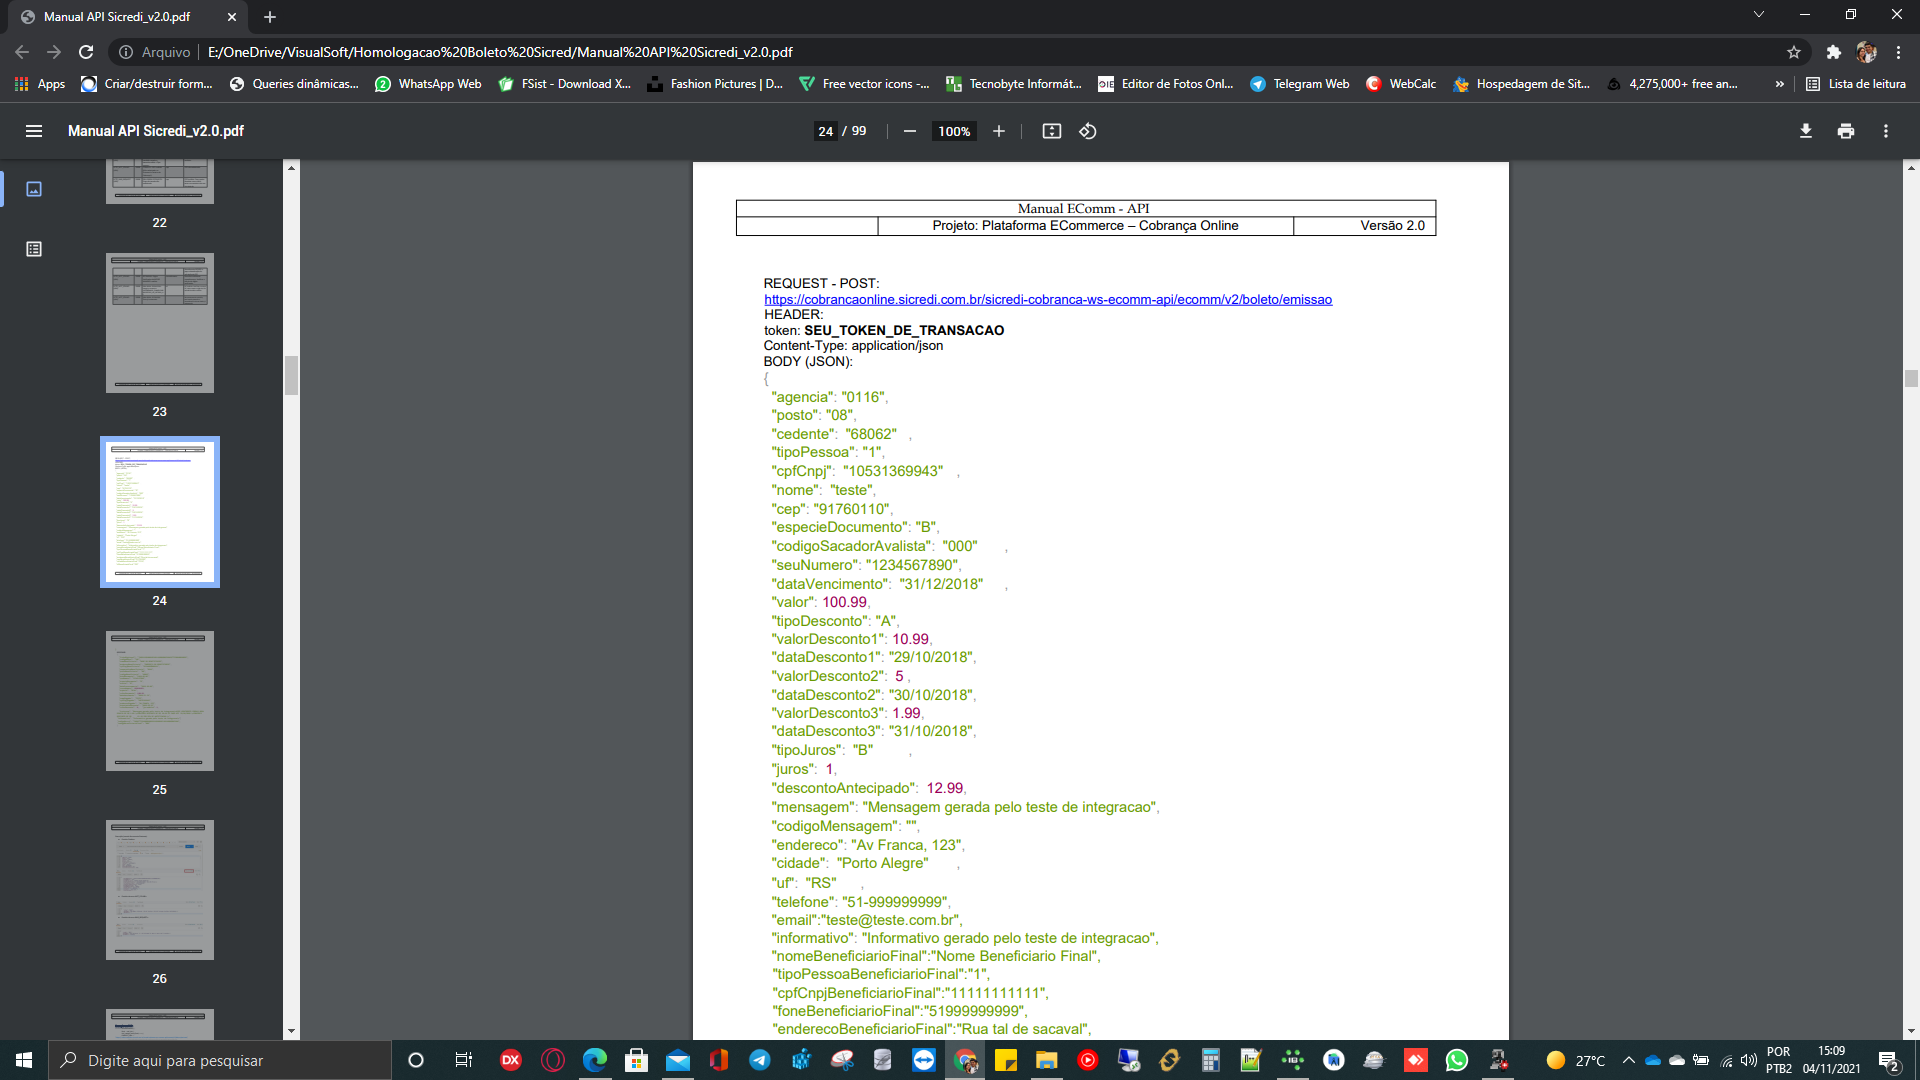Click the Sicredi boleto emissao URL

tap(1048, 299)
